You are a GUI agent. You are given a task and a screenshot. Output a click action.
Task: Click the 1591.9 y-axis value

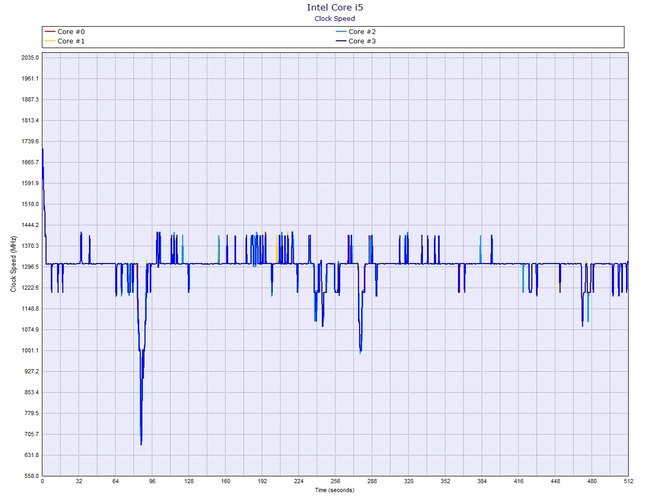coord(30,183)
